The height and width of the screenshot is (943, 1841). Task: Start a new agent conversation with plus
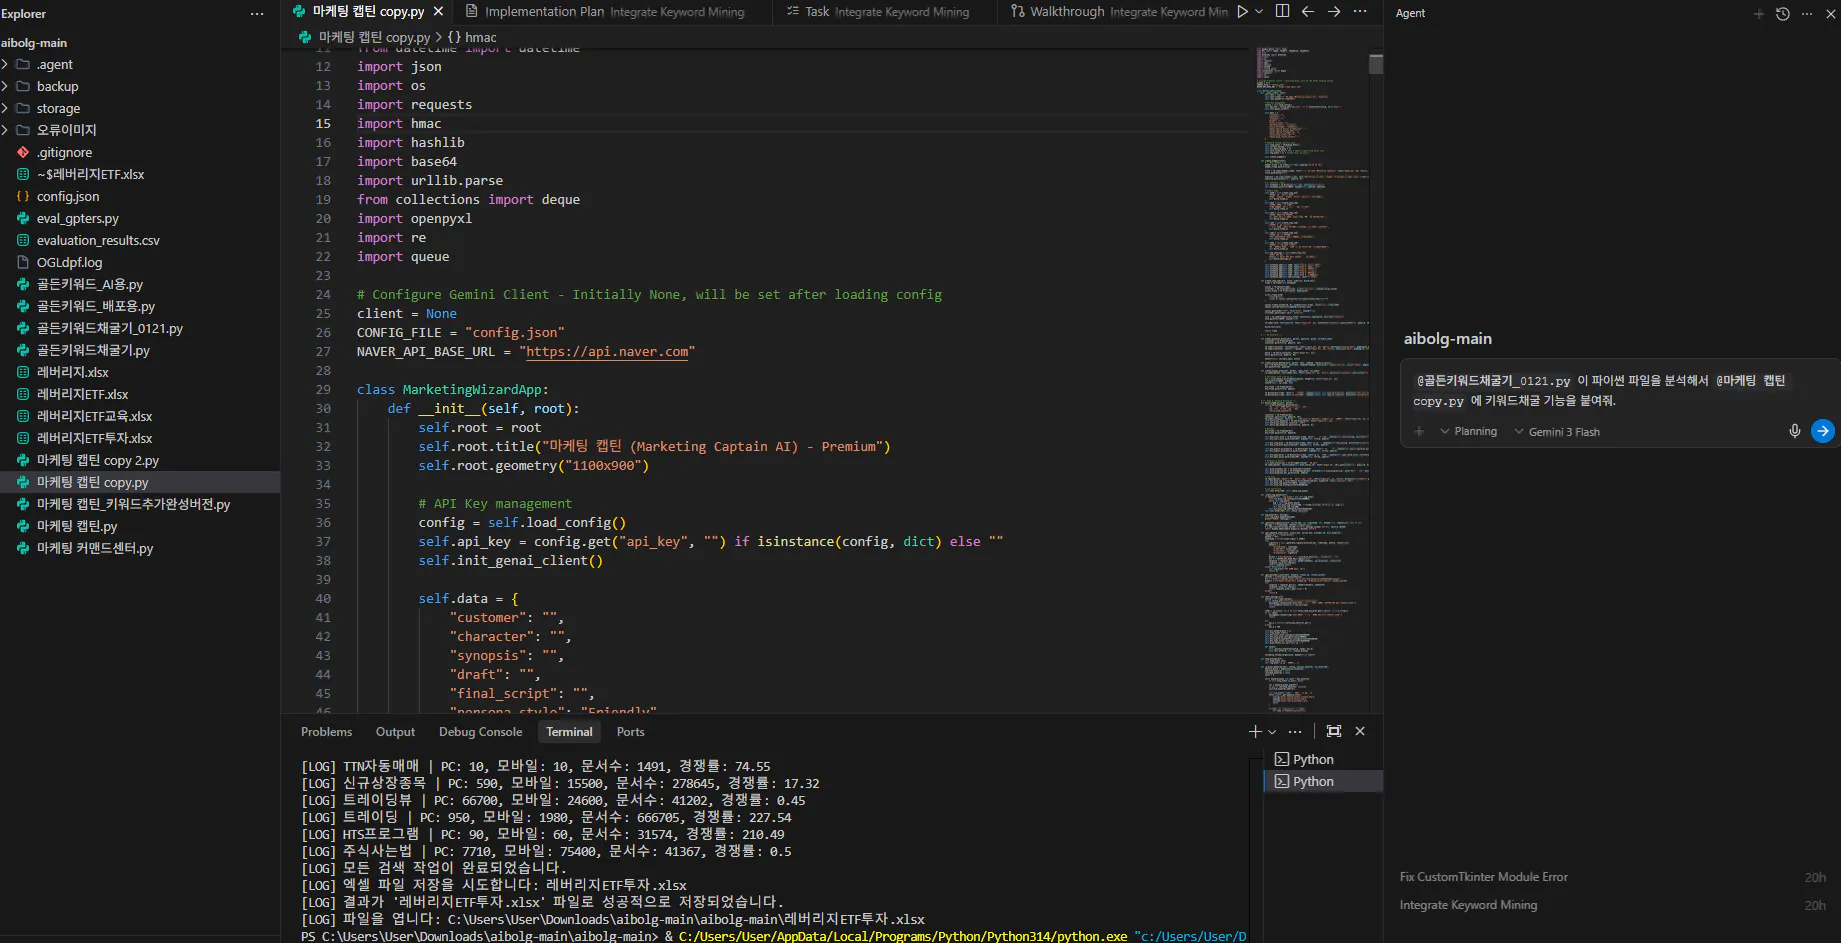point(1758,14)
